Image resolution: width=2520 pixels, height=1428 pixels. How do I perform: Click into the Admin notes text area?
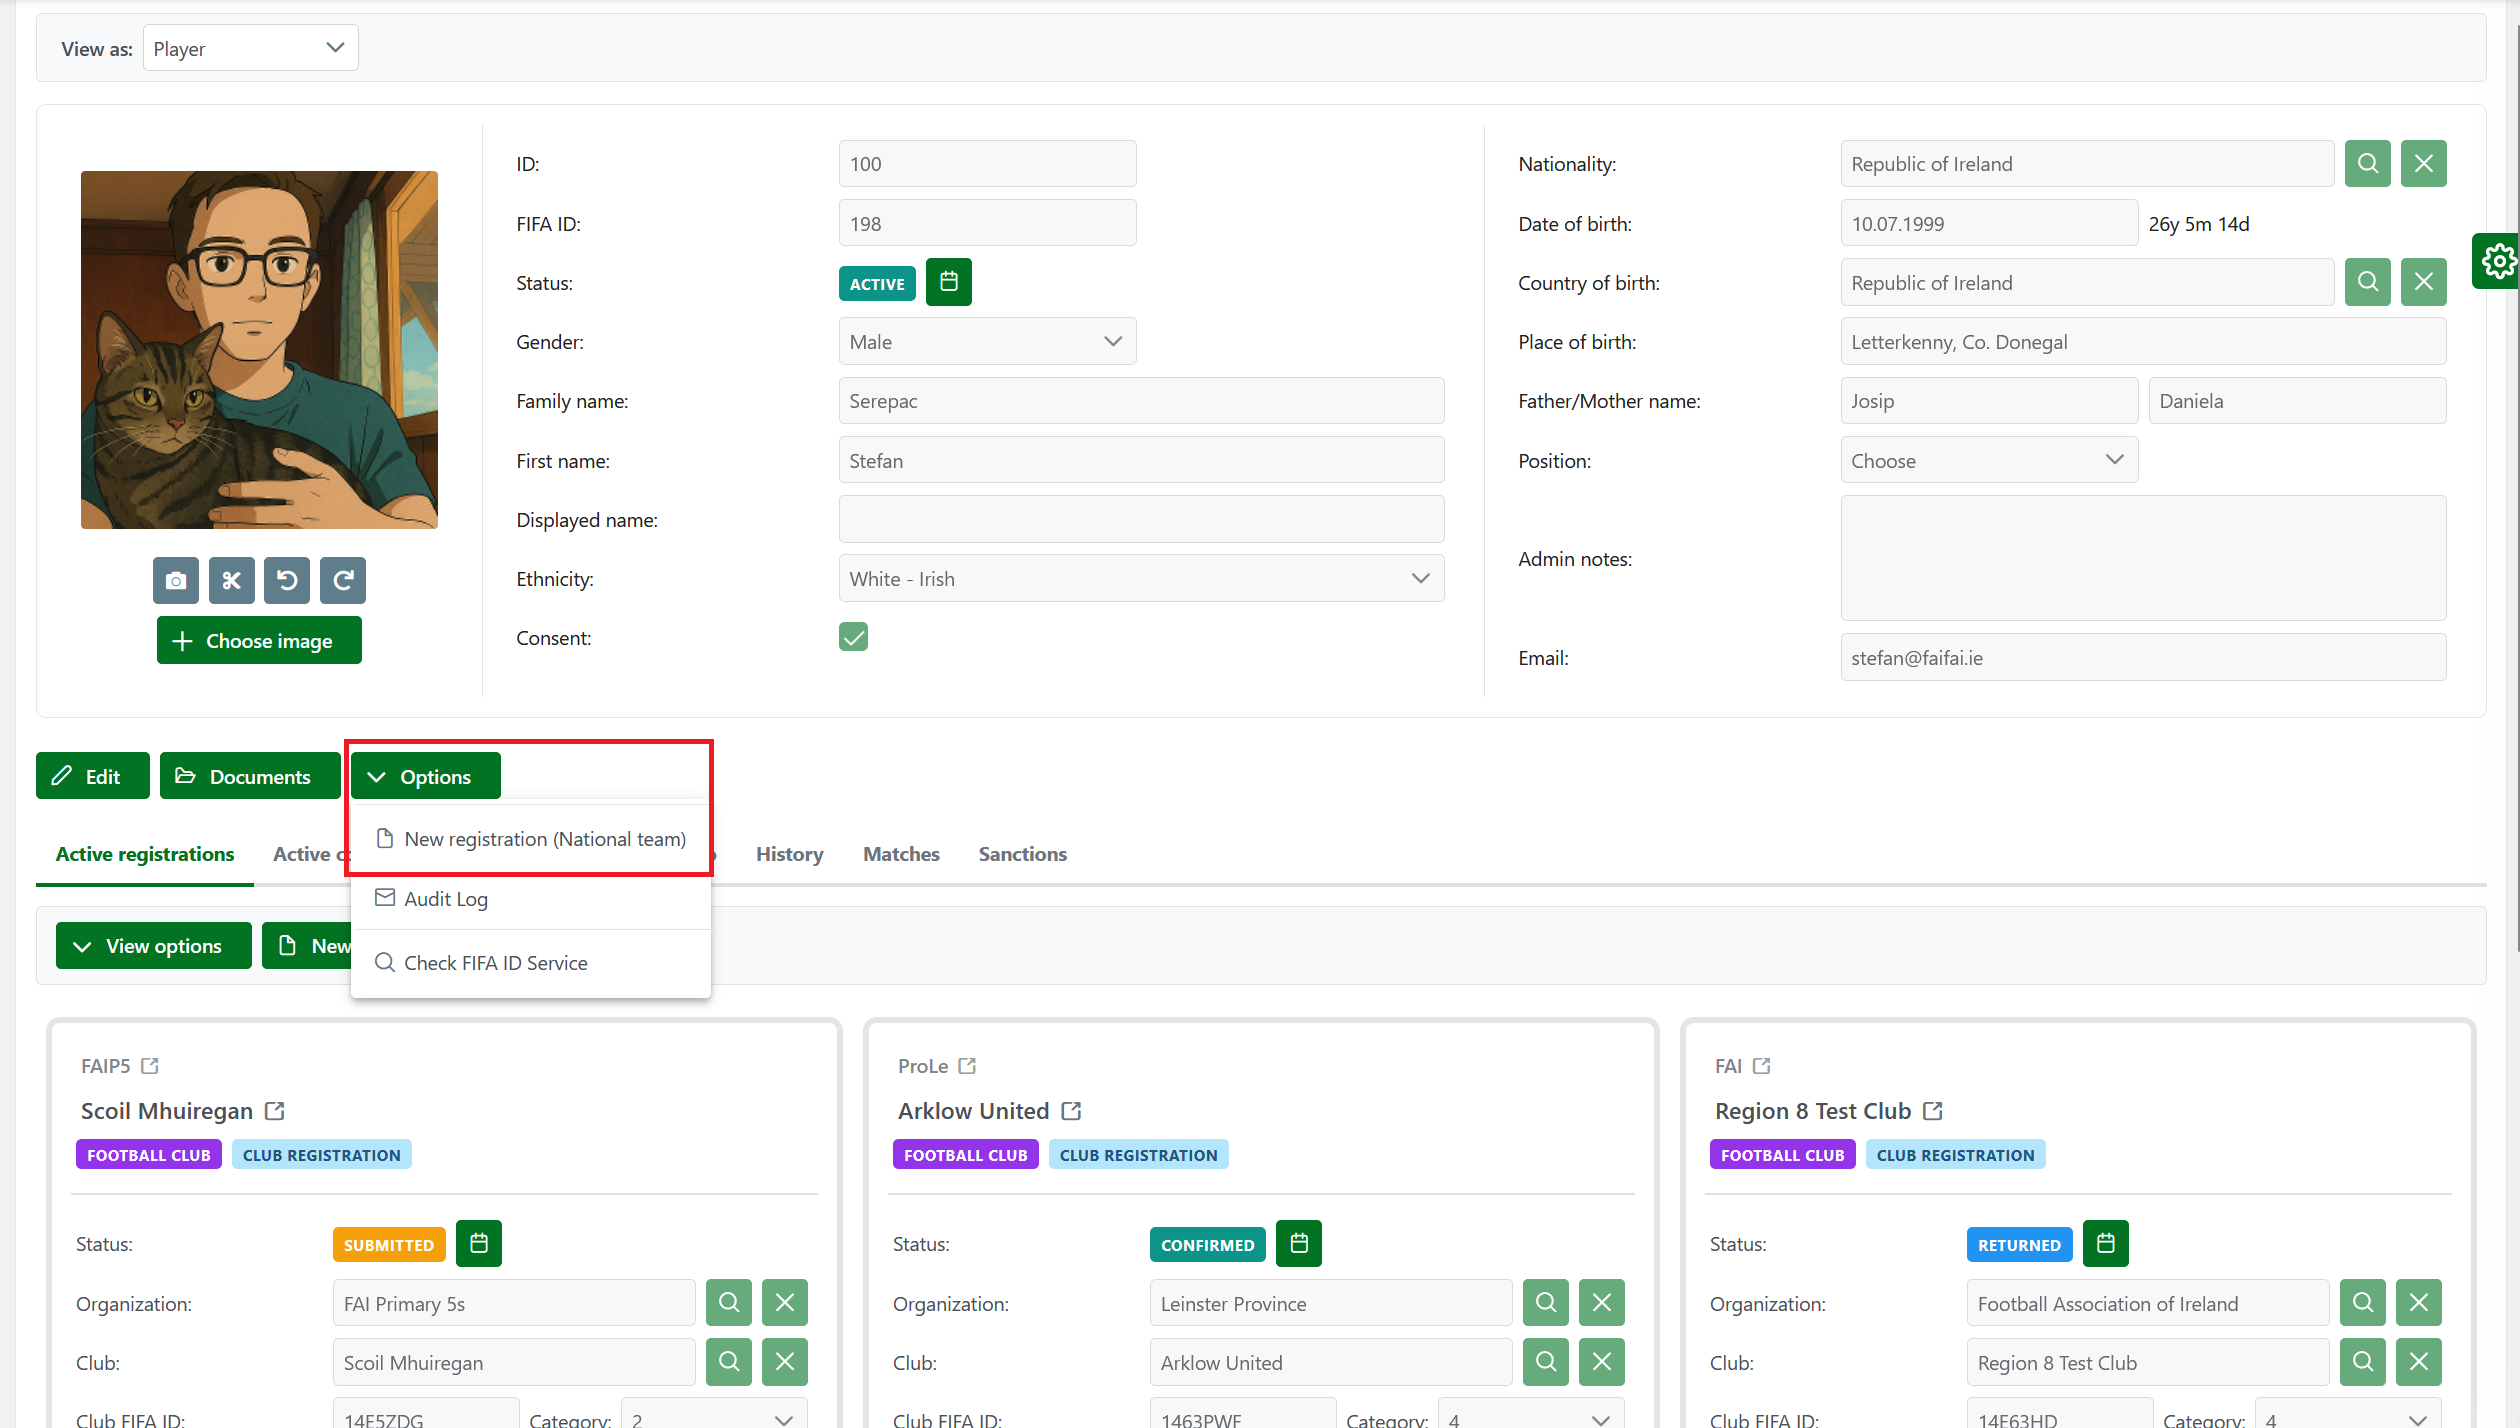tap(2142, 559)
